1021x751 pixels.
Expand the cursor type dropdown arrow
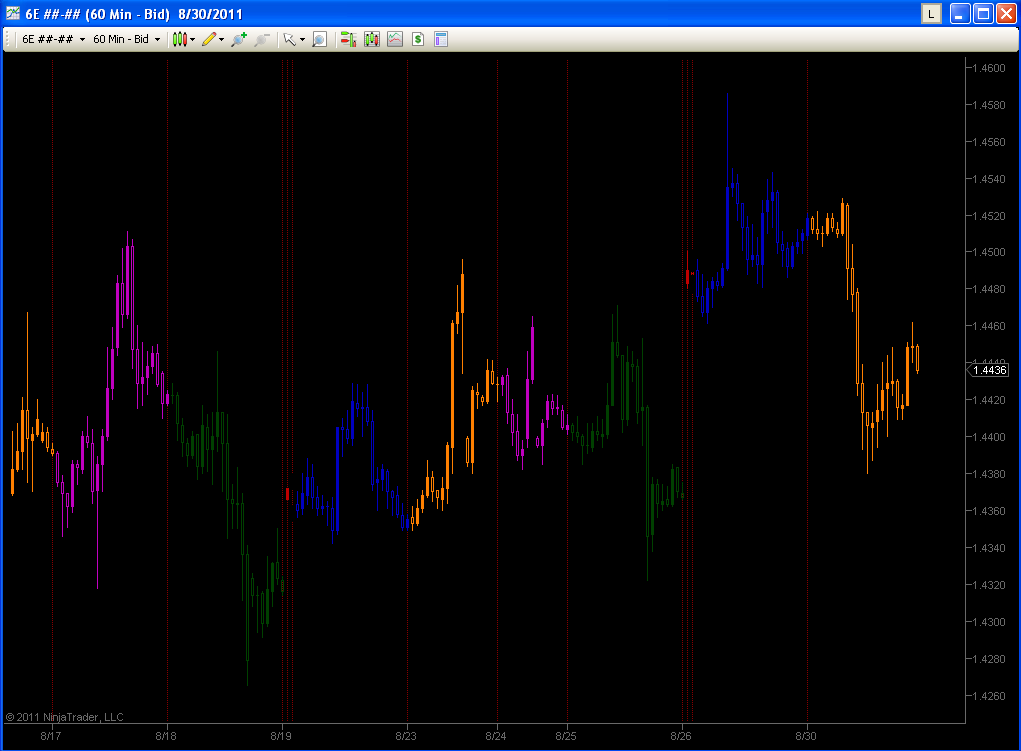[x=302, y=40]
